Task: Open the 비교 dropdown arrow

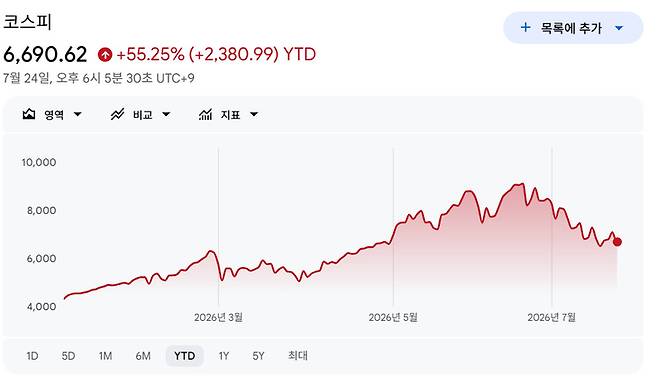Action: [x=166, y=114]
